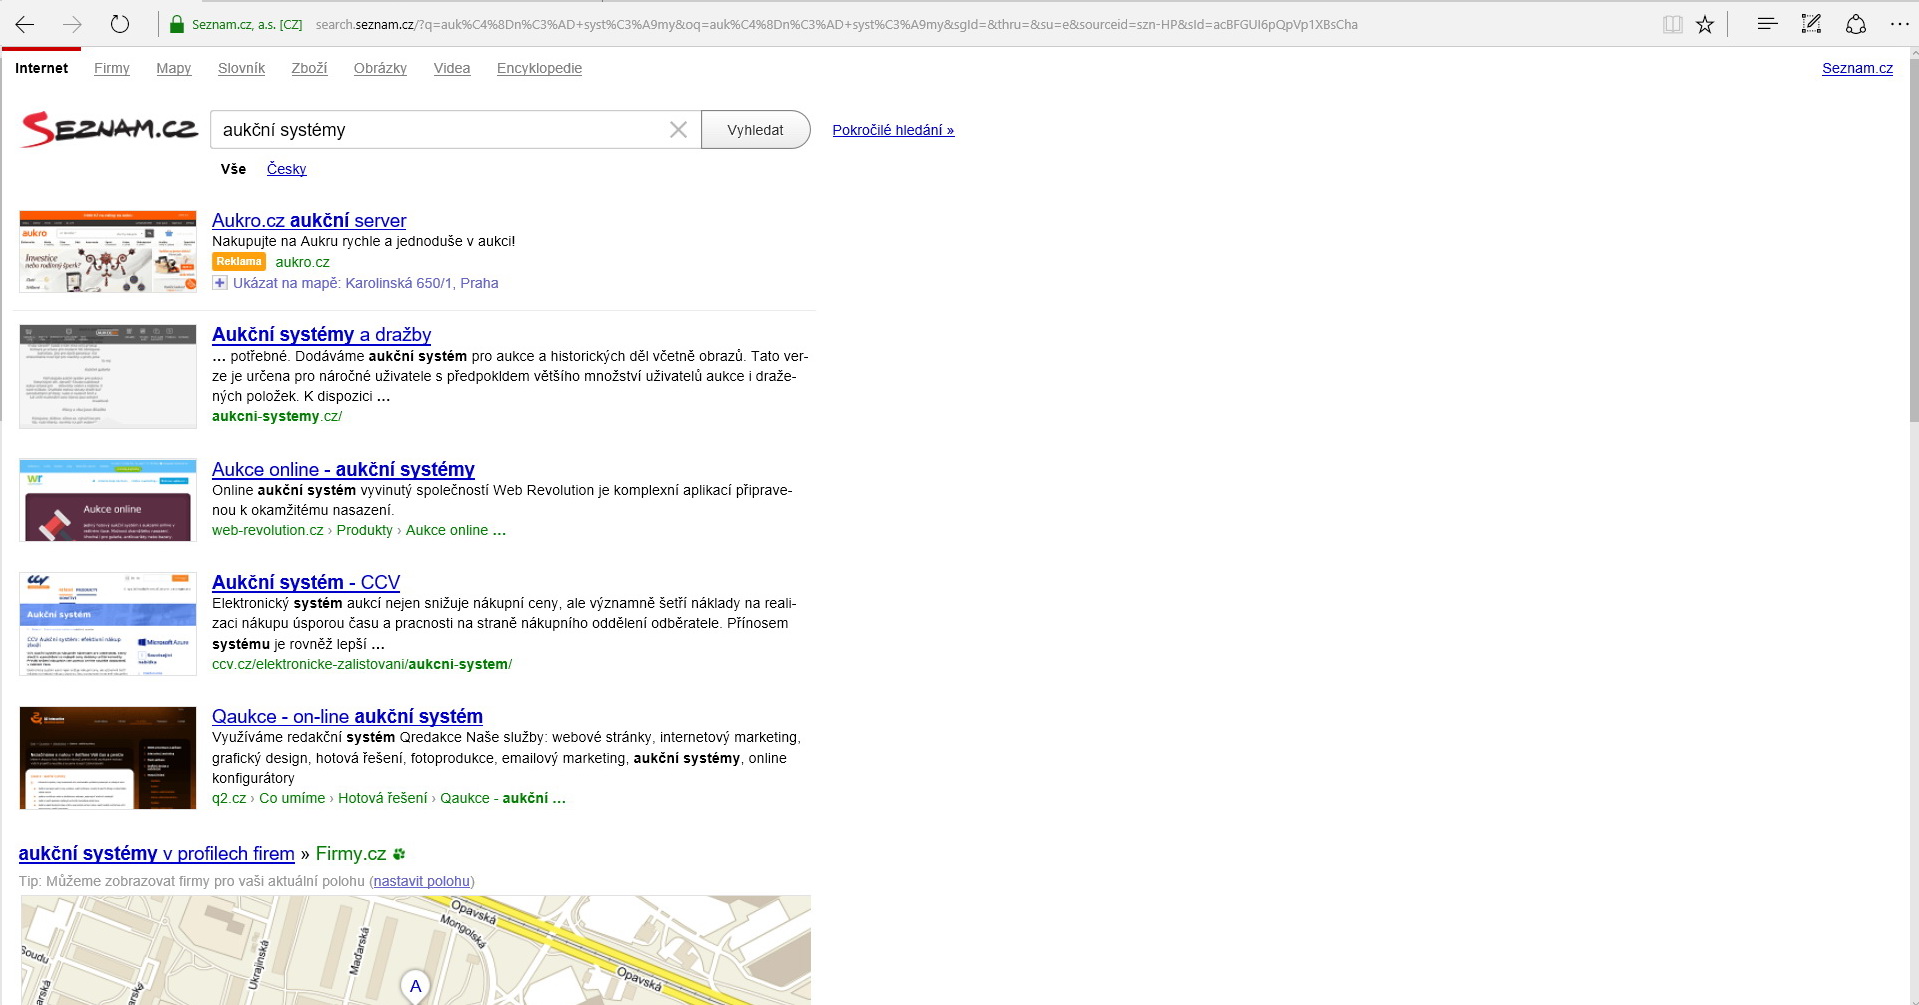Open Qaukce - on-line aukční systém result
The image size is (1919, 1005).
347,716
